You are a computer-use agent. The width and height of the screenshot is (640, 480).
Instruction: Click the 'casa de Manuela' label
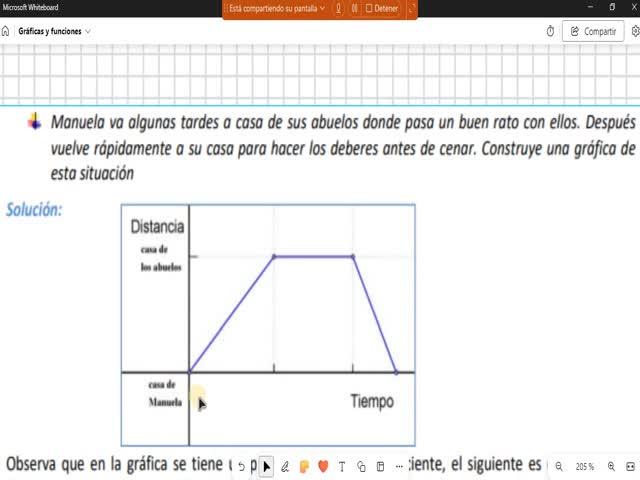(x=165, y=393)
